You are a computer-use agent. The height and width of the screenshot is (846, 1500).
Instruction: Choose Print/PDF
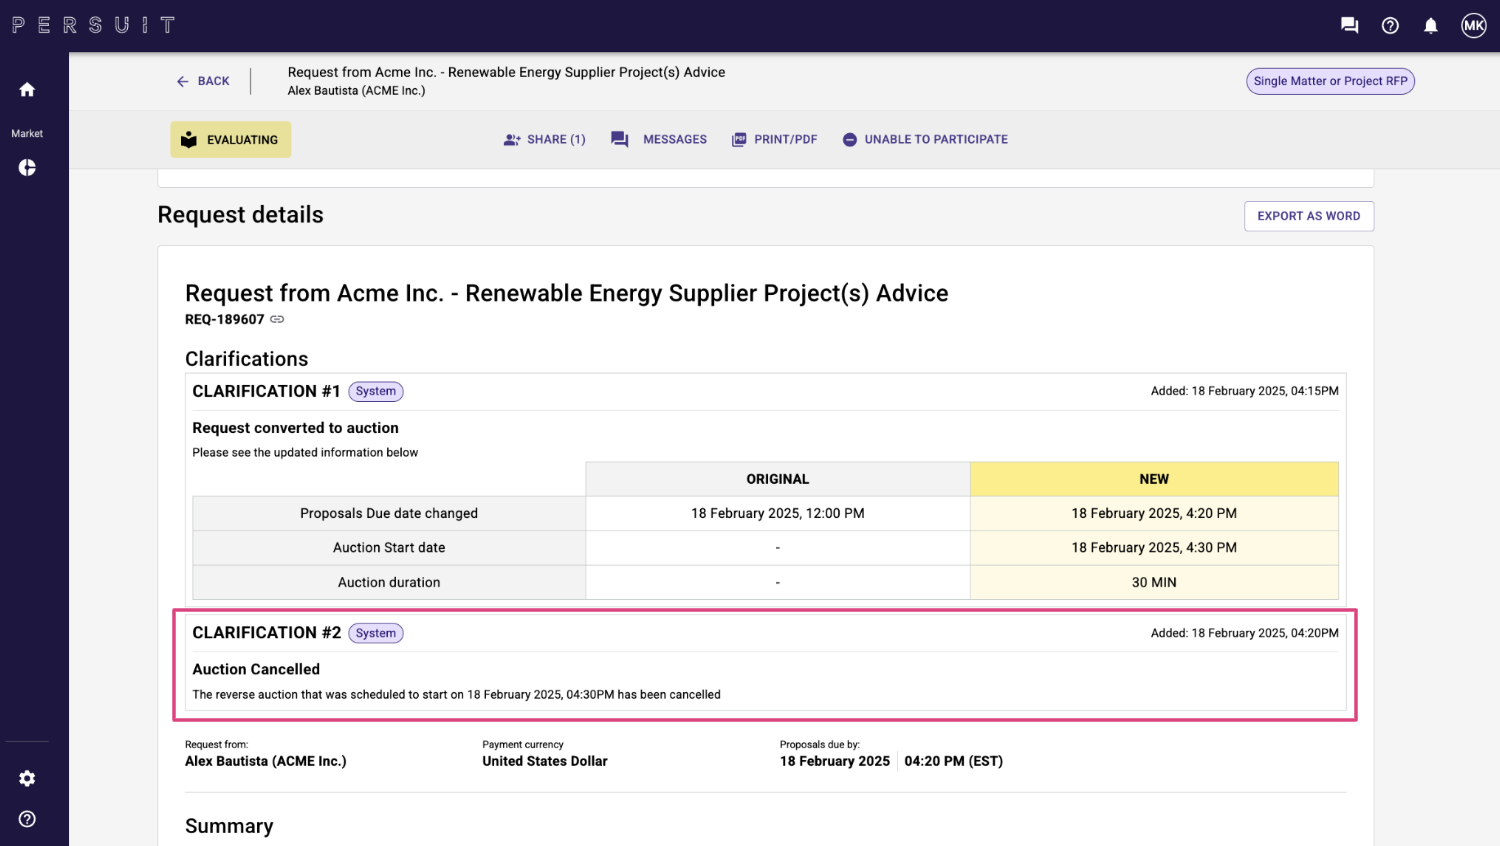(775, 140)
